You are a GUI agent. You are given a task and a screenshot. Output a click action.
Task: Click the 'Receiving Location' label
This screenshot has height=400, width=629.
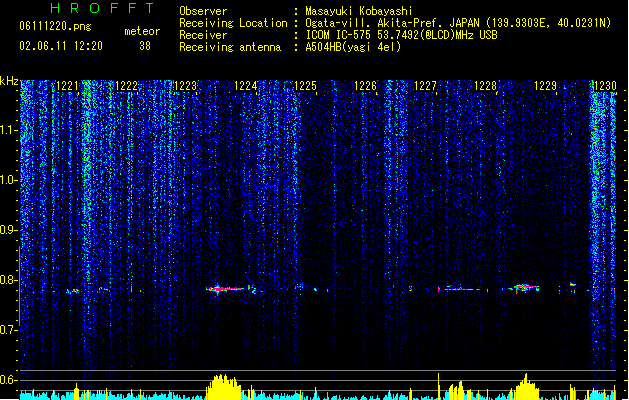click(x=233, y=23)
